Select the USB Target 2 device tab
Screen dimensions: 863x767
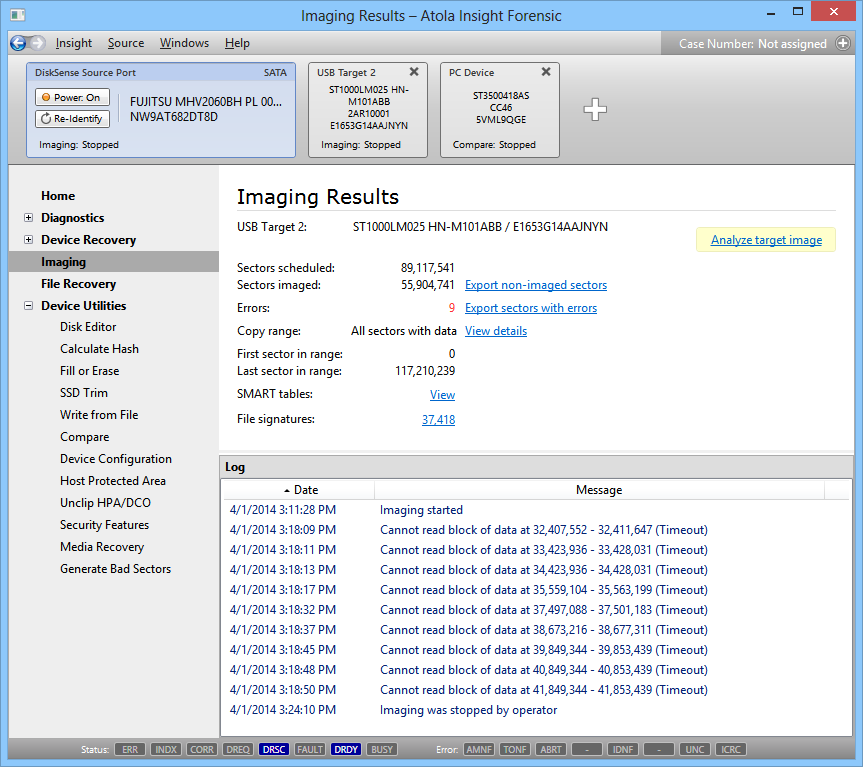click(x=368, y=110)
